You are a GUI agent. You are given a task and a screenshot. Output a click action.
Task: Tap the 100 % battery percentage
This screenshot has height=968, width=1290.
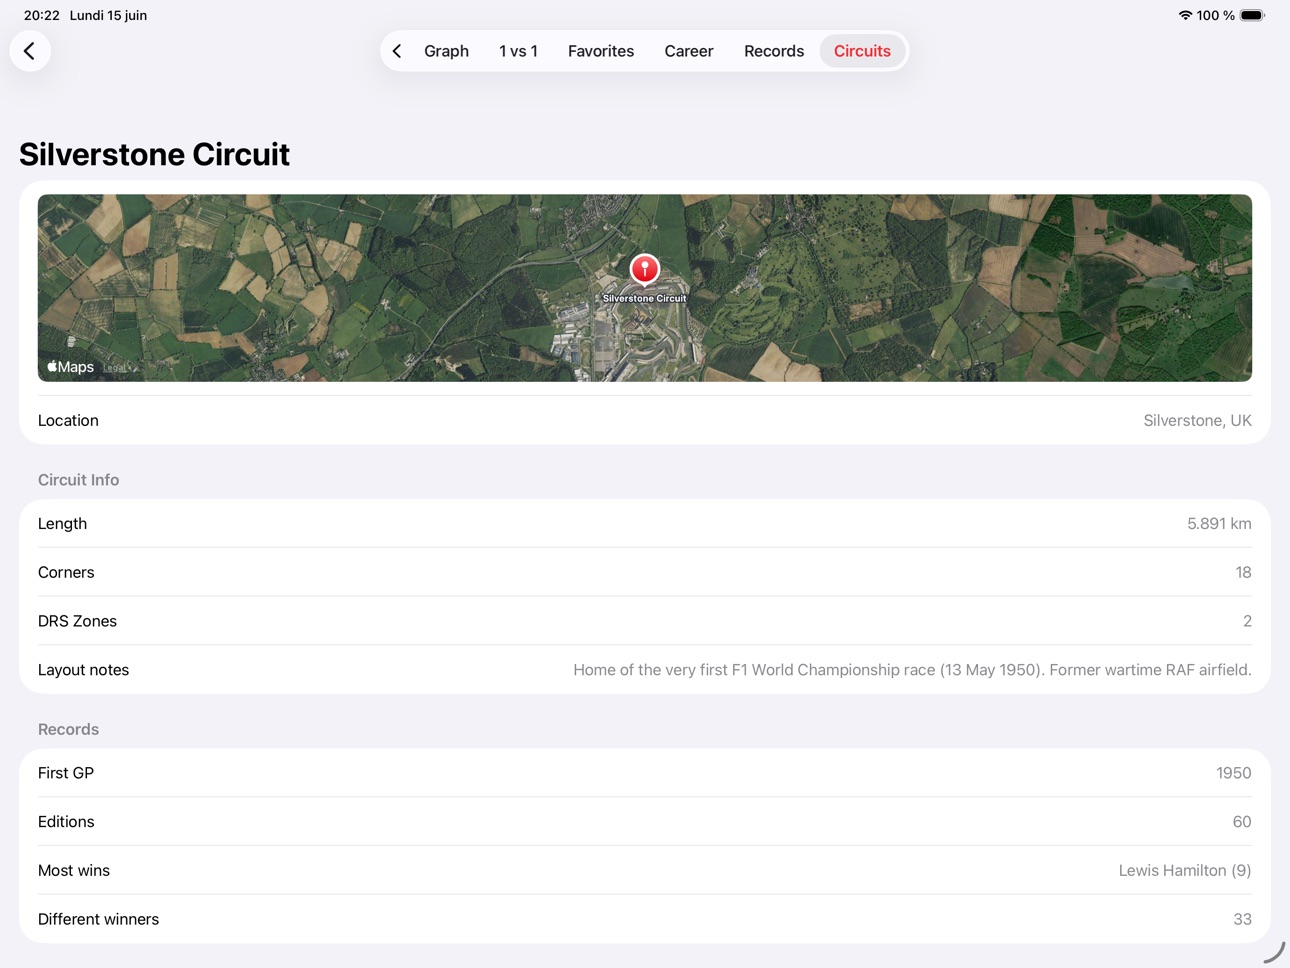click(x=1216, y=15)
